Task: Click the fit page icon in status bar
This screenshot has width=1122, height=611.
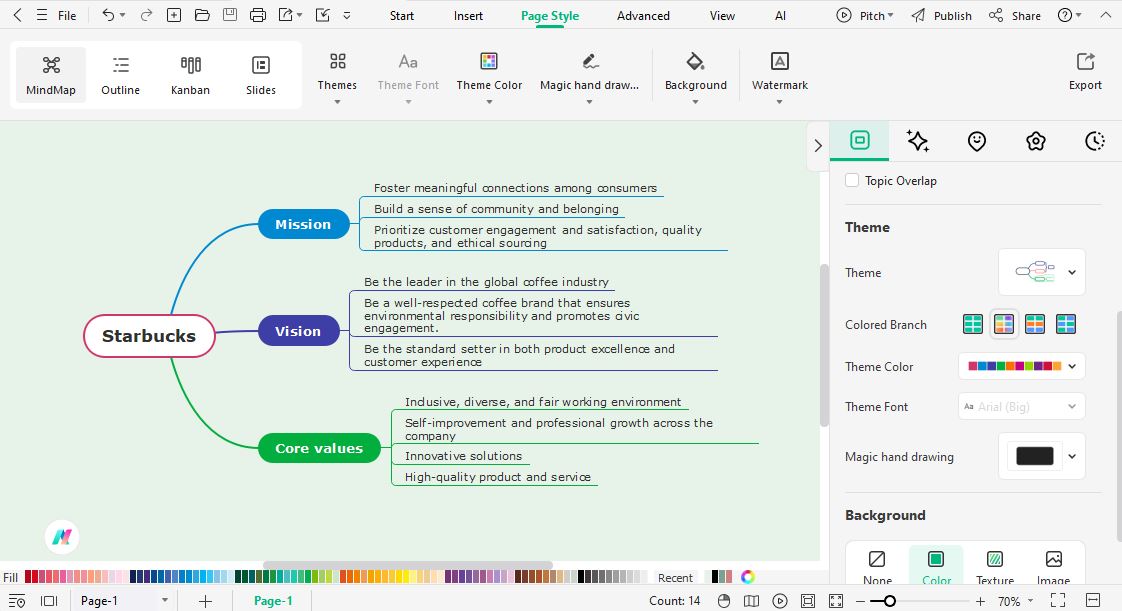Action: (808, 601)
